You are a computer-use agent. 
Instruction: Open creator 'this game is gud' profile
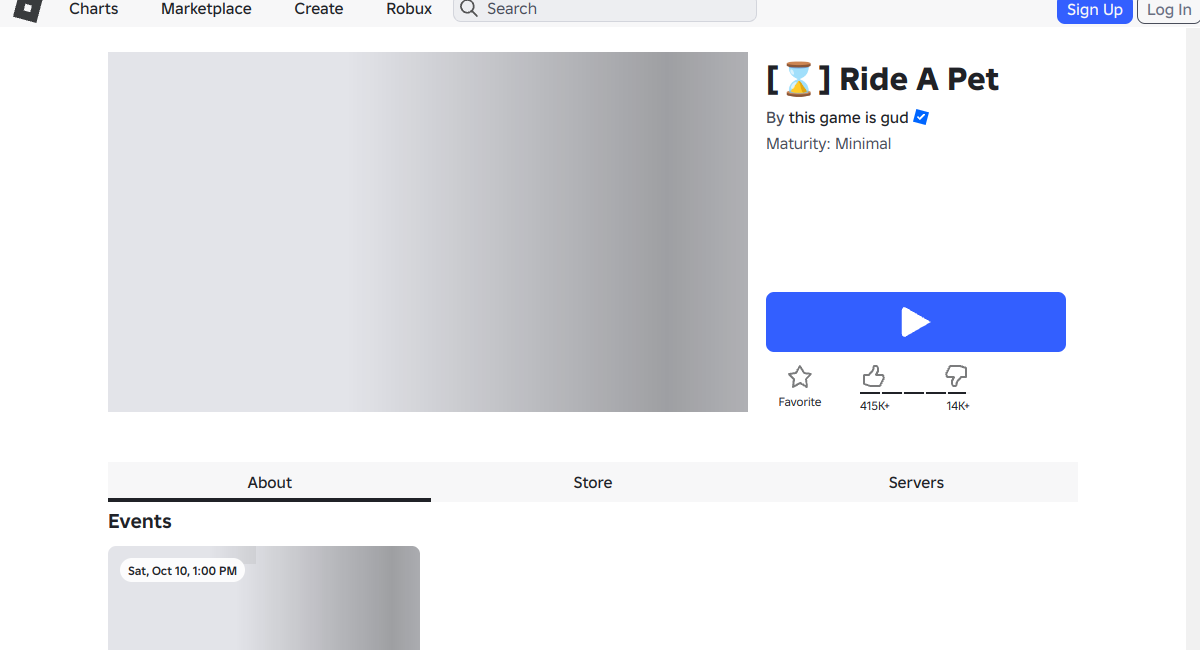[848, 117]
